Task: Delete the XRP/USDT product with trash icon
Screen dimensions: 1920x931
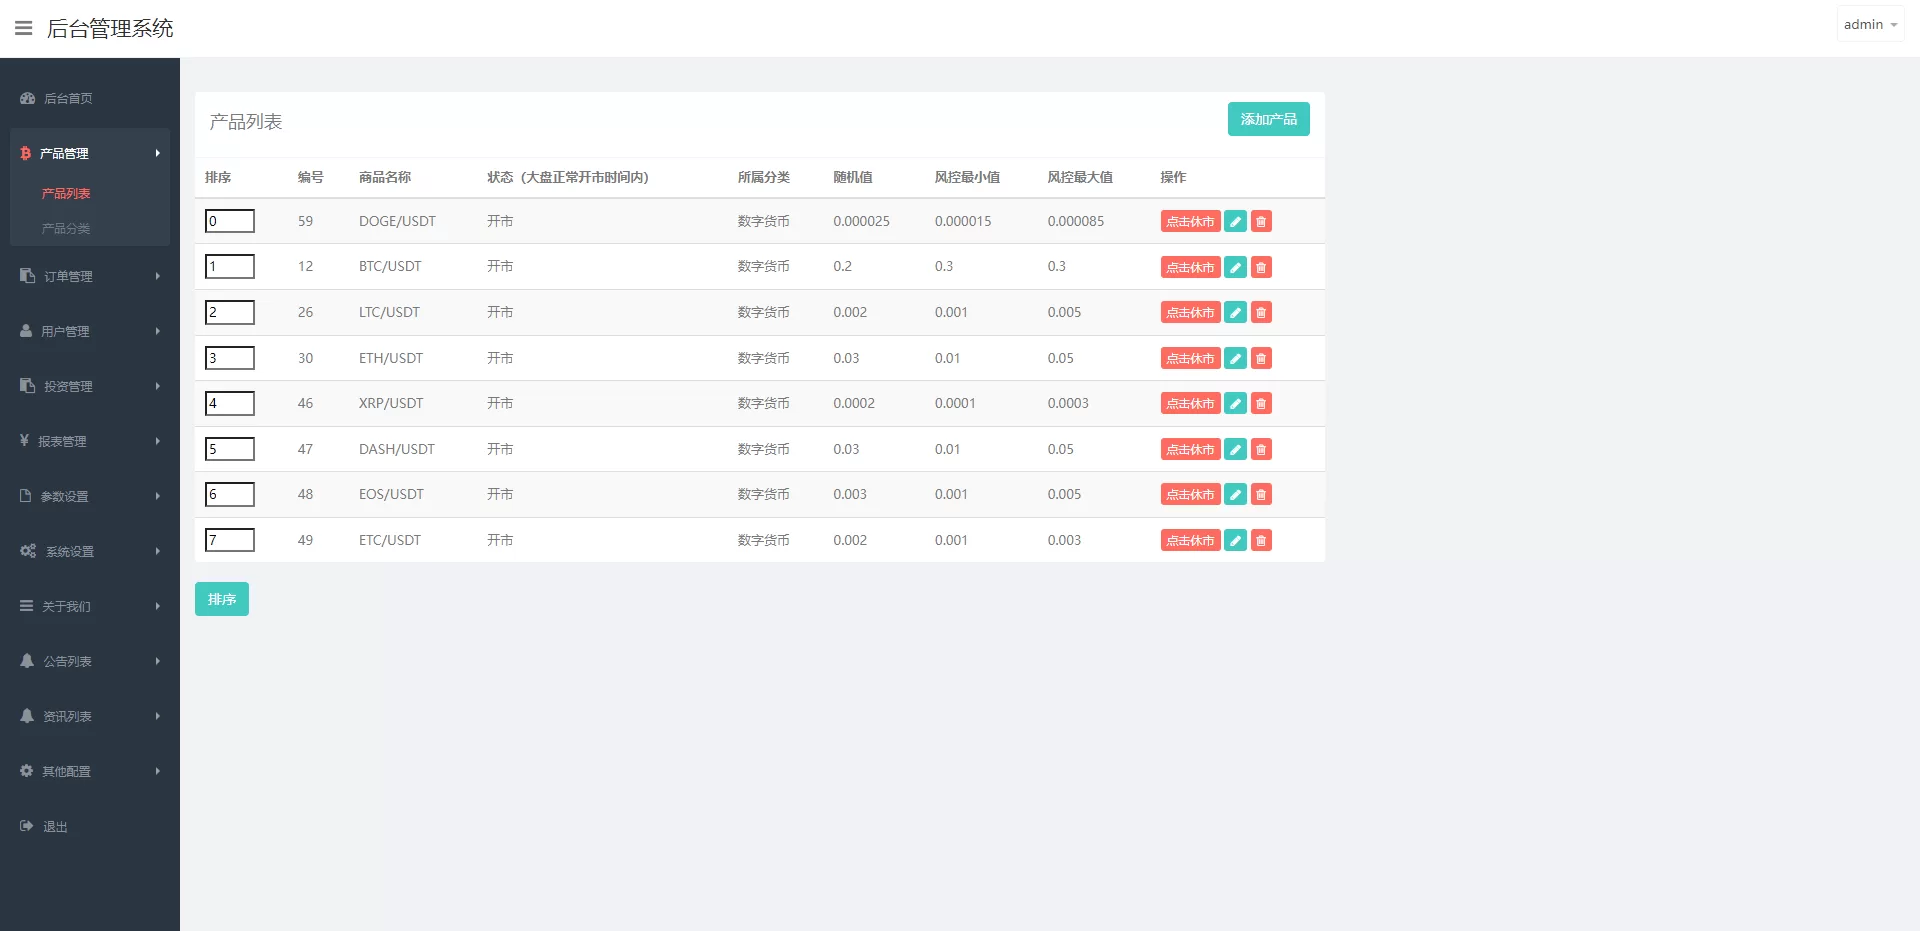Action: [1261, 404]
